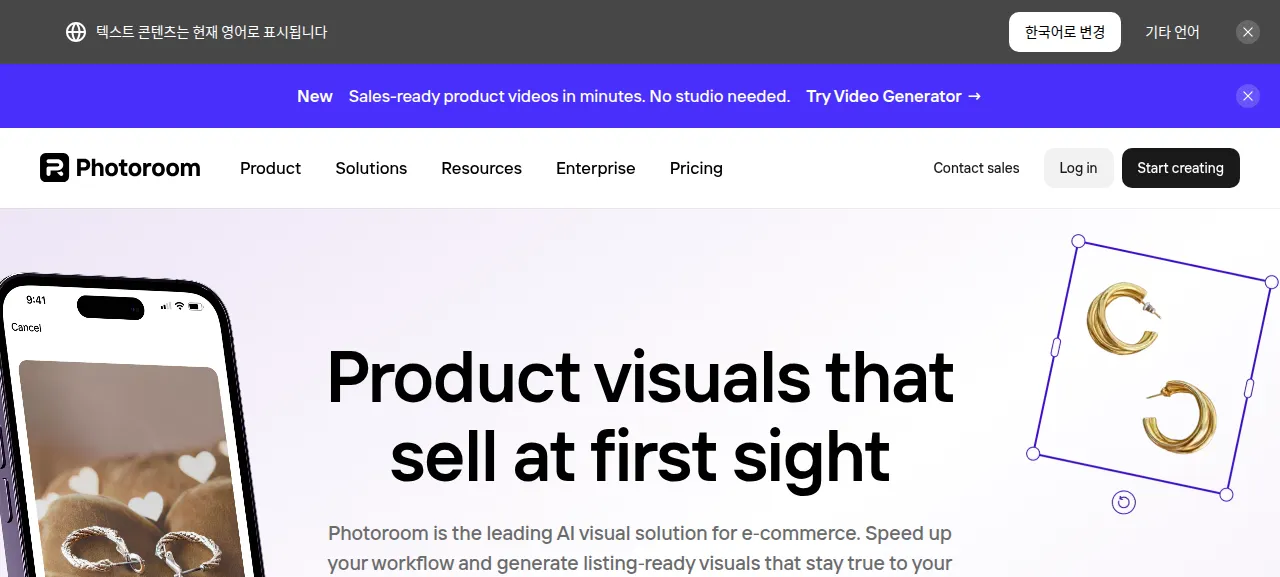Screen dimensions: 1280x577
Task: Dismiss the Video Generator announcement banner
Action: coord(1248,96)
